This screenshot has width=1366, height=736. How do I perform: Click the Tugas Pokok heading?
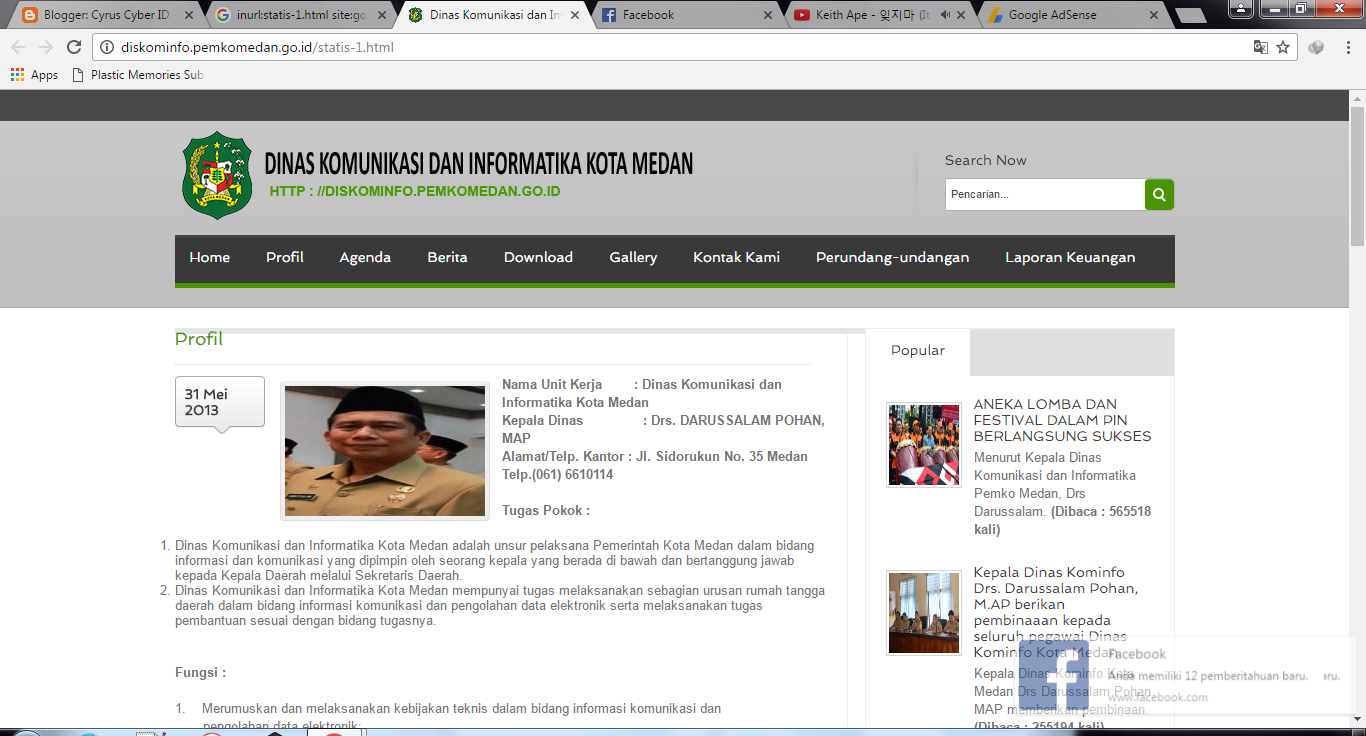coord(546,511)
